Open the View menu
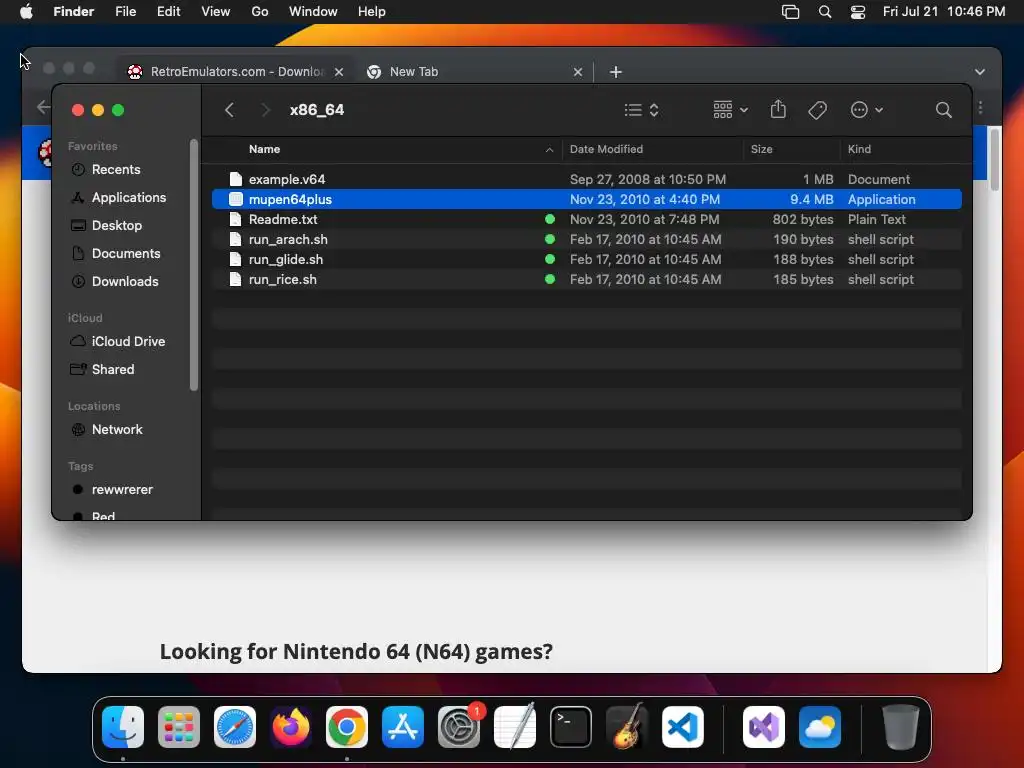 [216, 11]
